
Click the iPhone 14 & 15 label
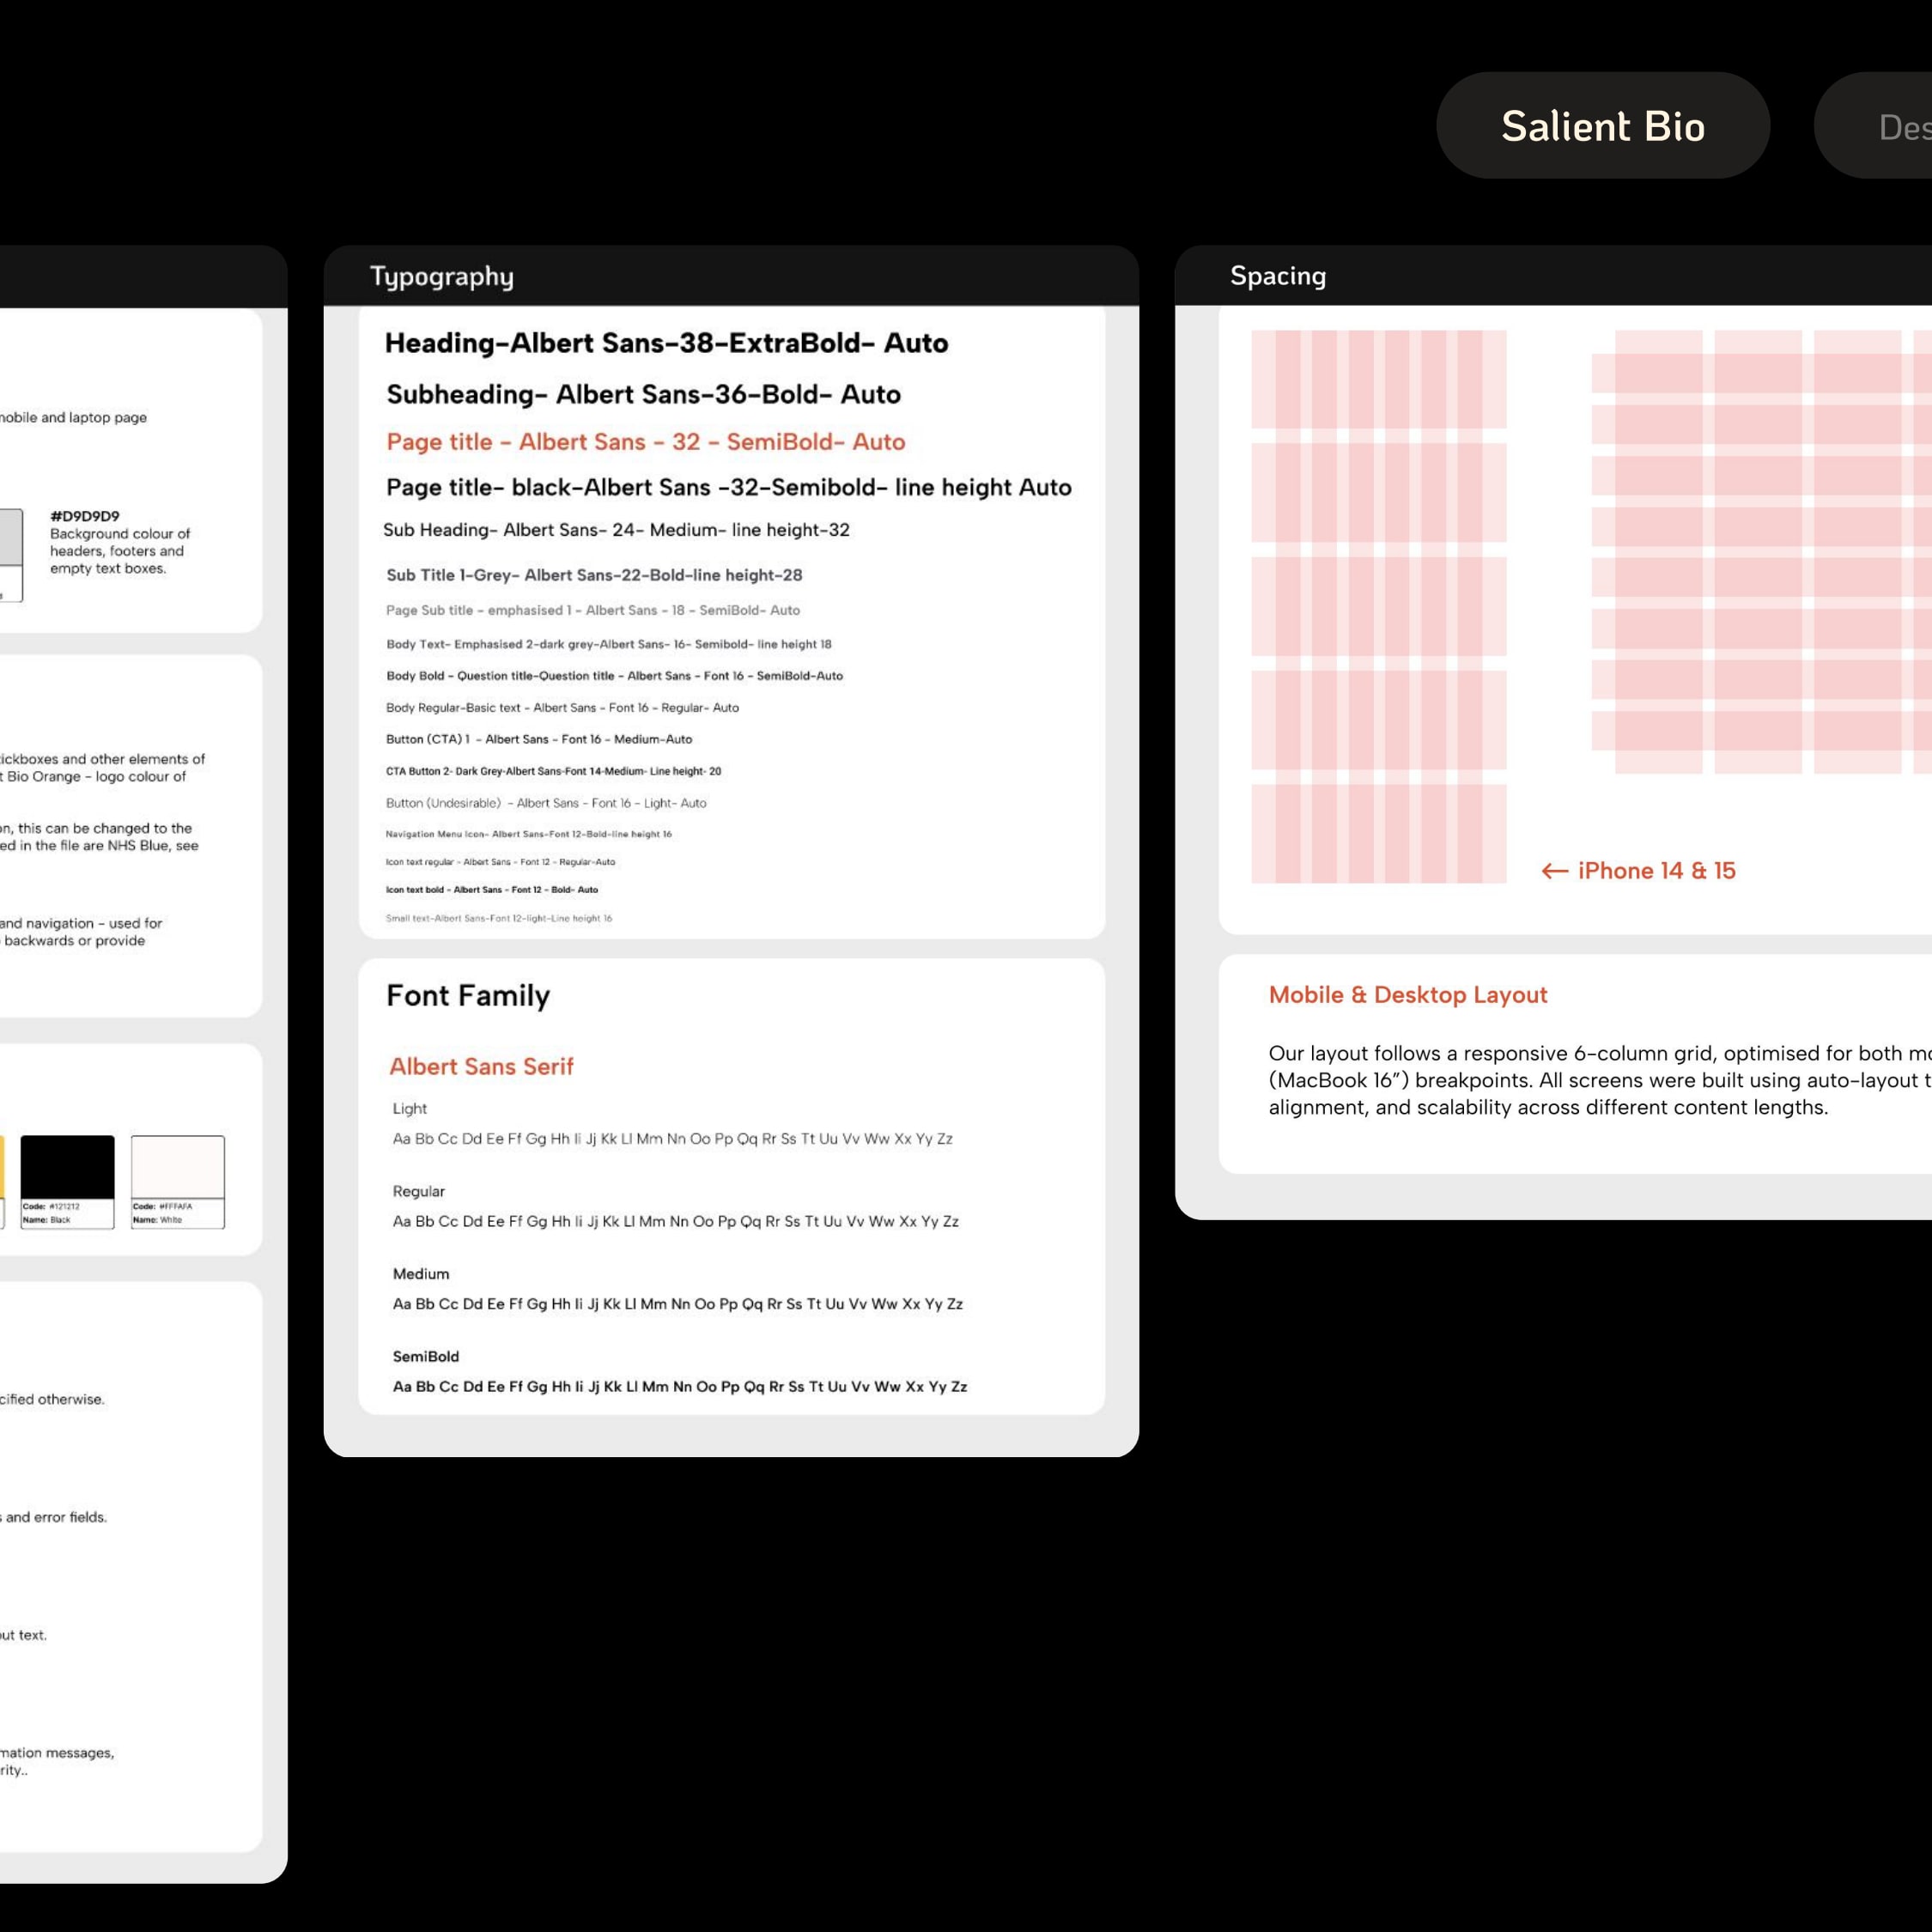pos(1656,871)
